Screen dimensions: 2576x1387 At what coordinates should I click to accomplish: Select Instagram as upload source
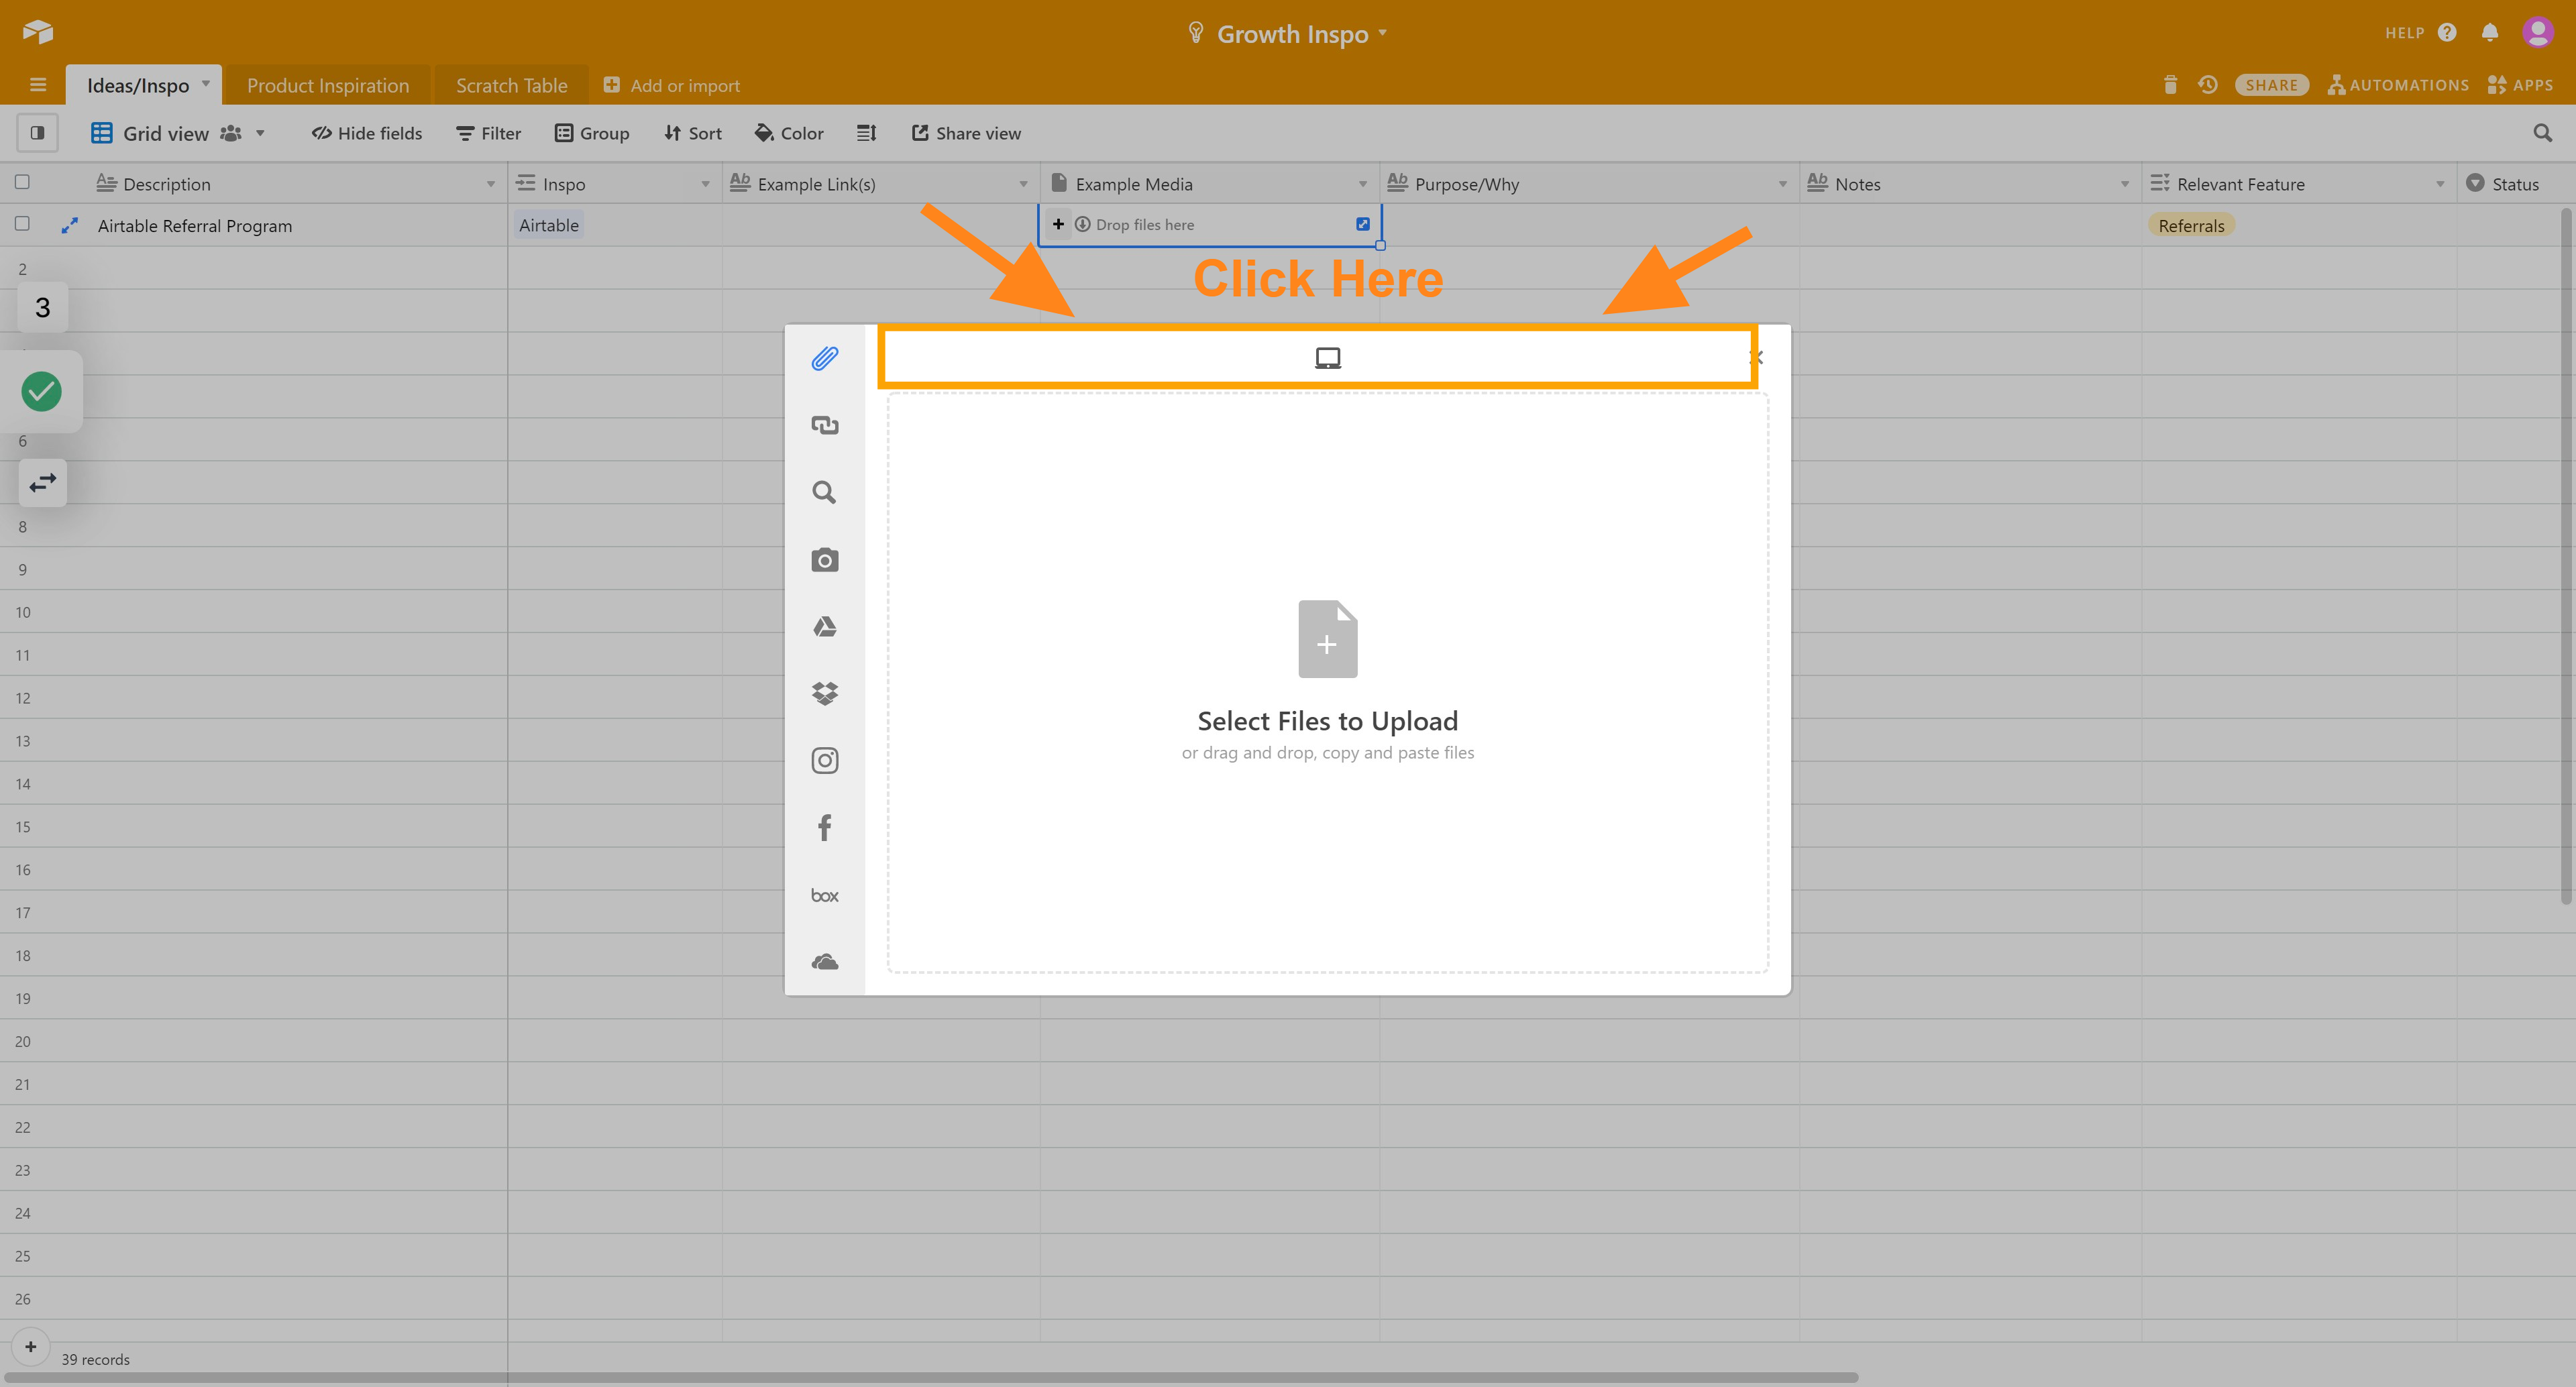point(824,760)
